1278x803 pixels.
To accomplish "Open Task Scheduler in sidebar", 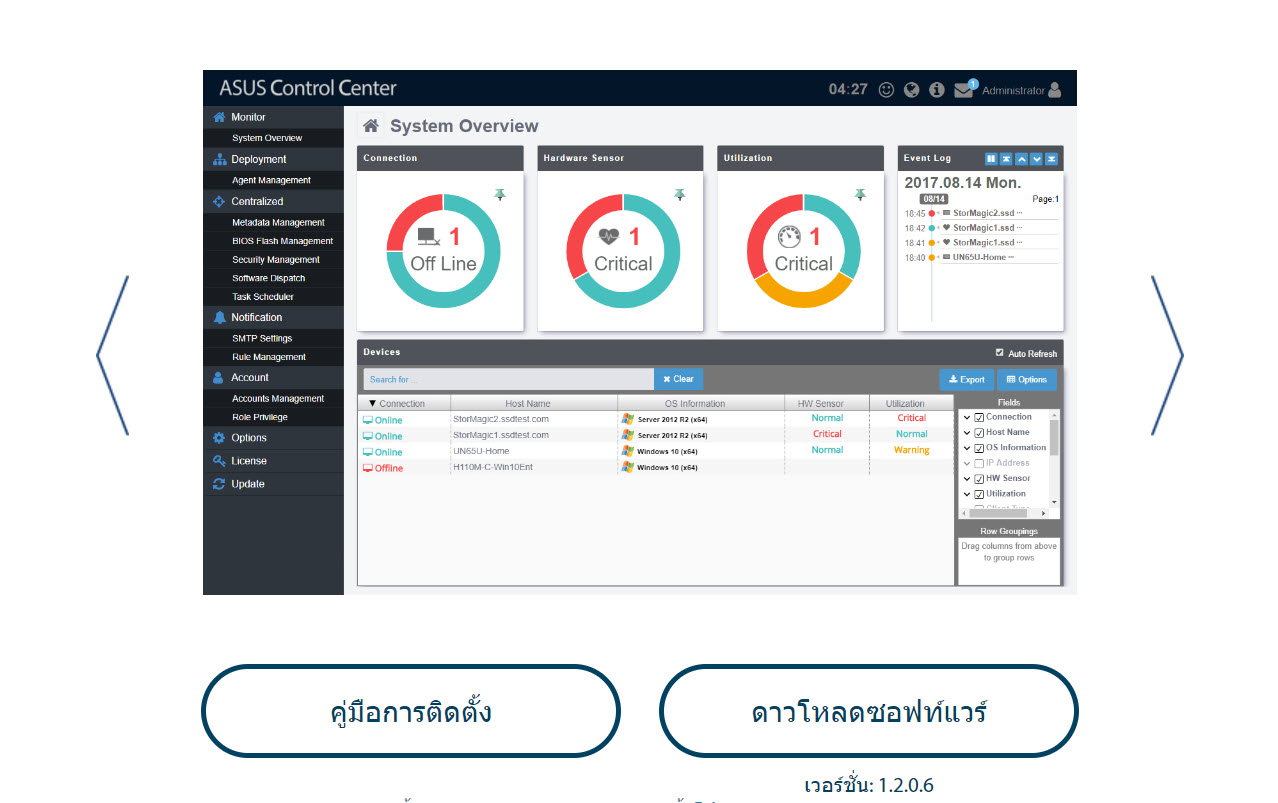I will [x=263, y=297].
